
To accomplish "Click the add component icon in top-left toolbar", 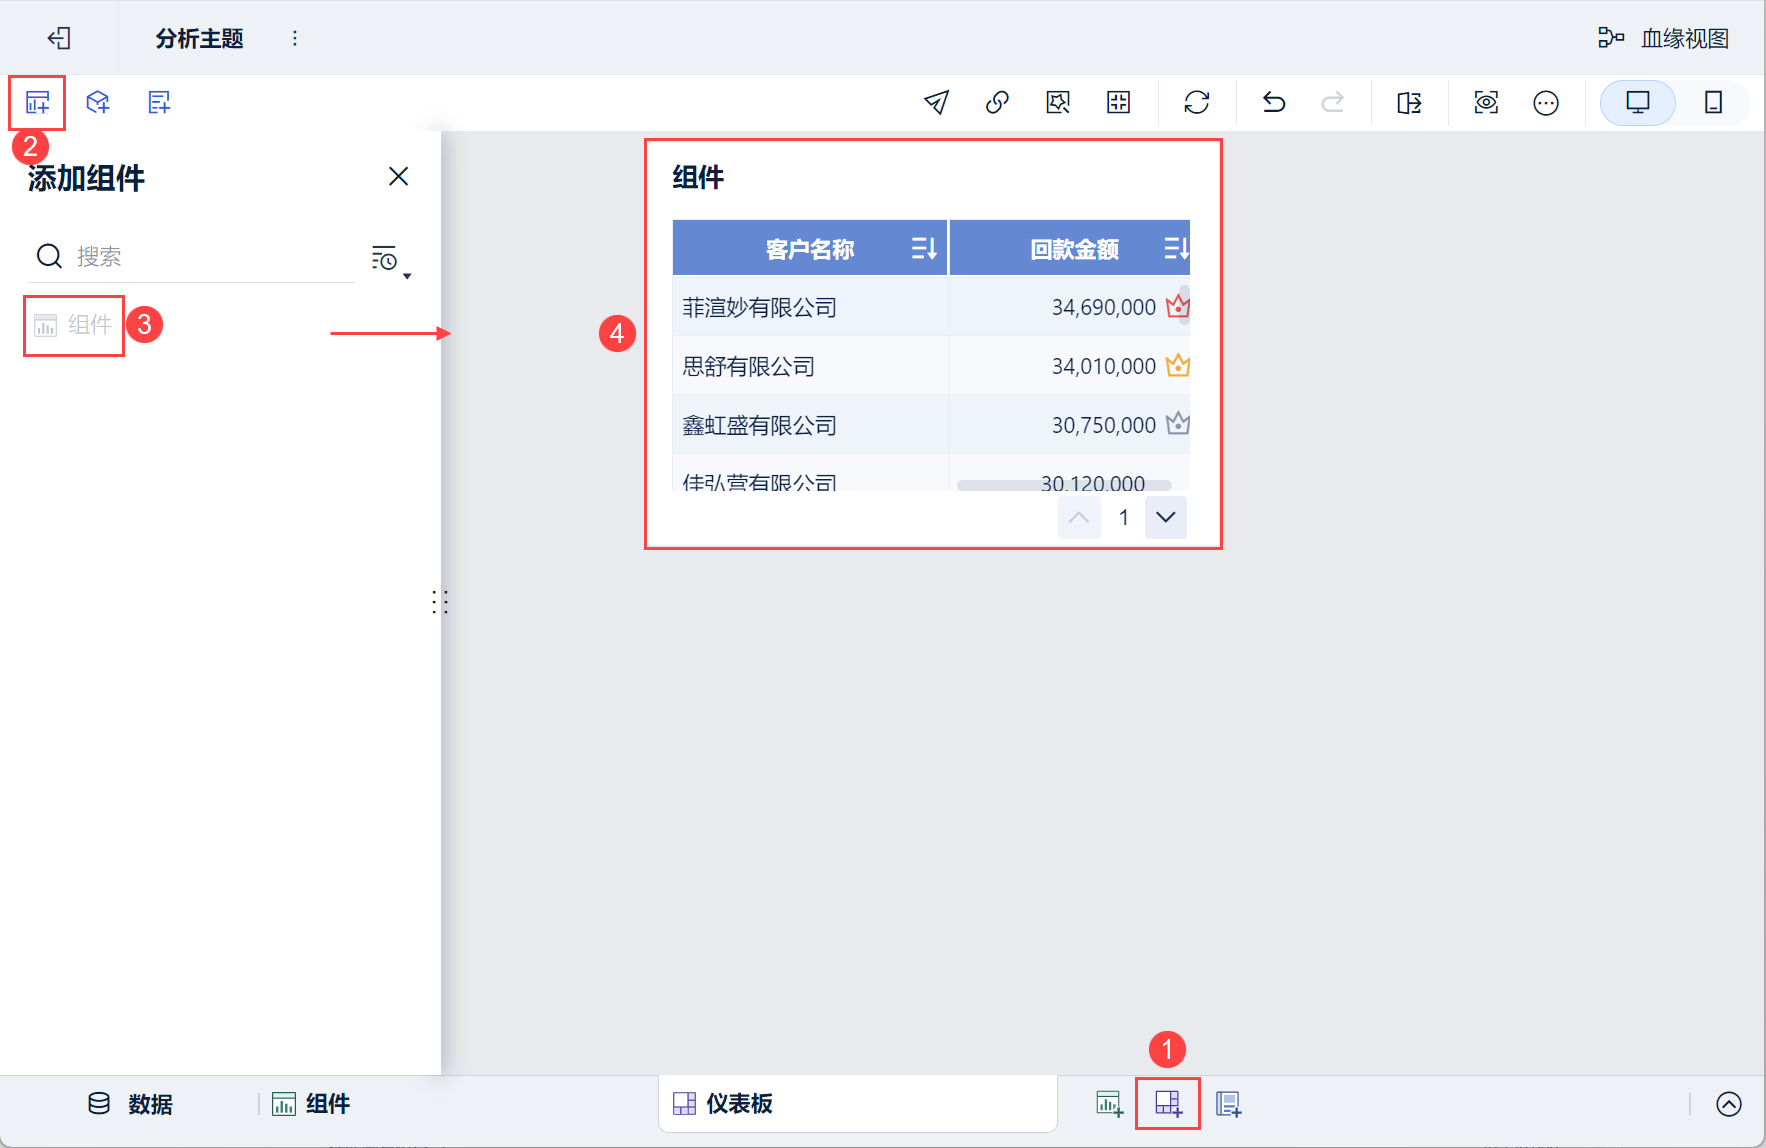I will click(38, 102).
